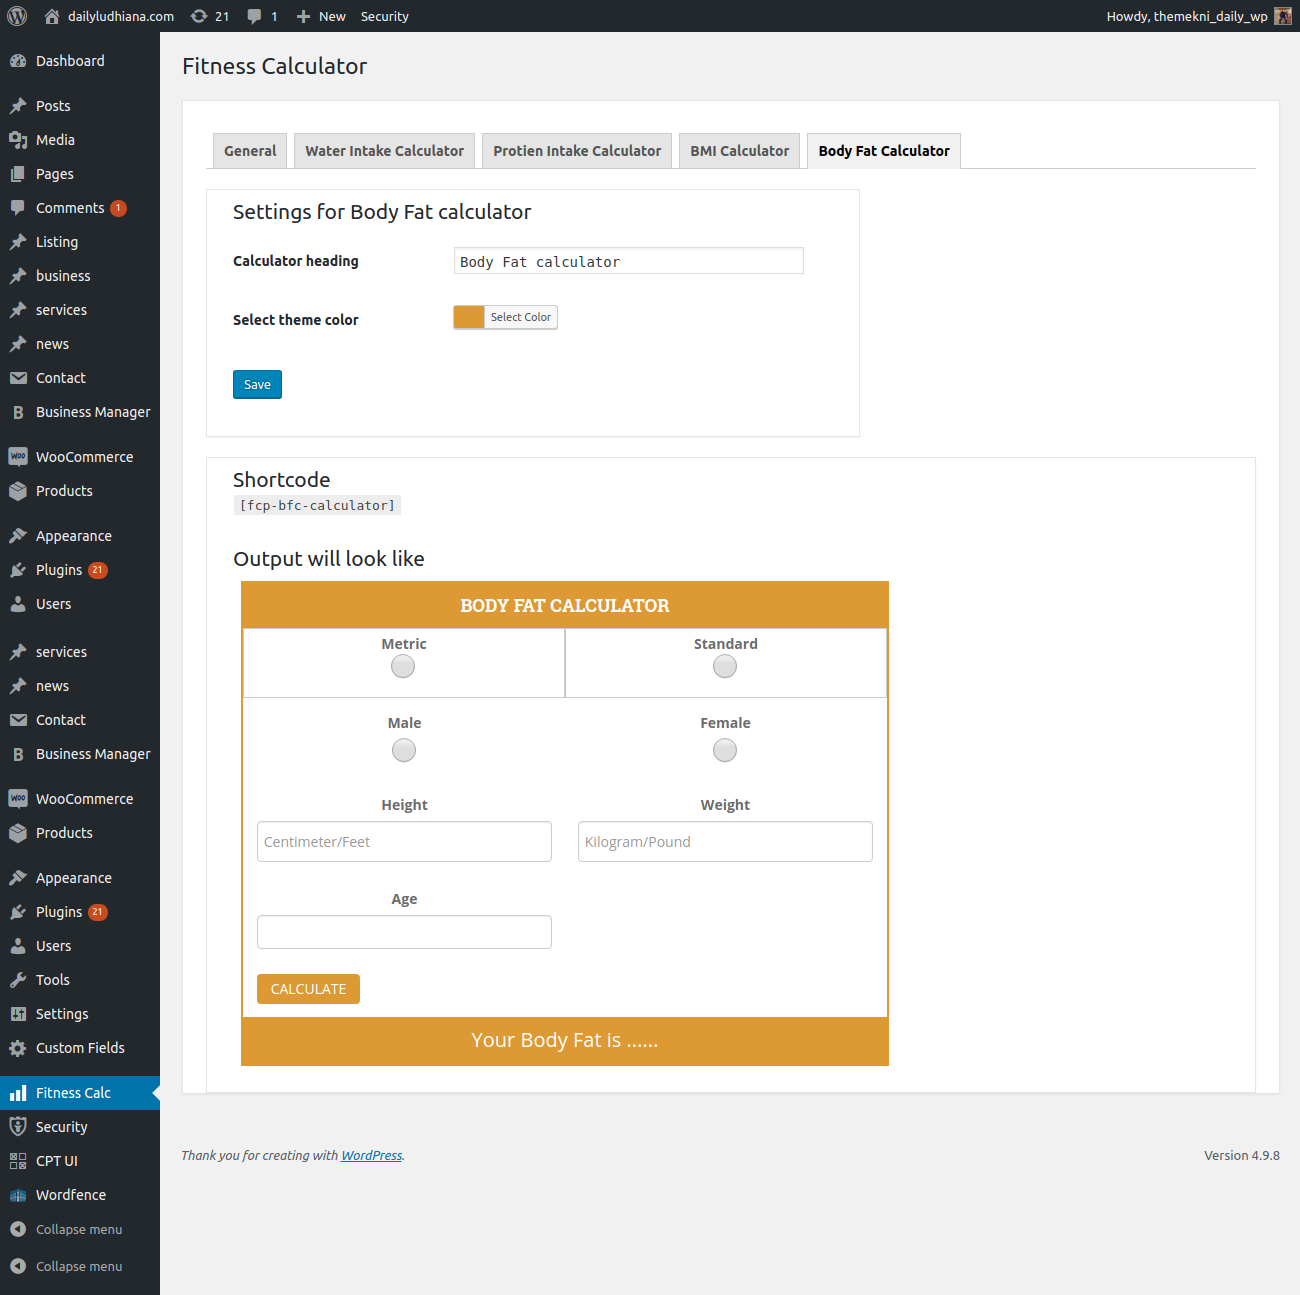
Task: Open the Wordfence icon in sidebar
Action: (x=18, y=1195)
